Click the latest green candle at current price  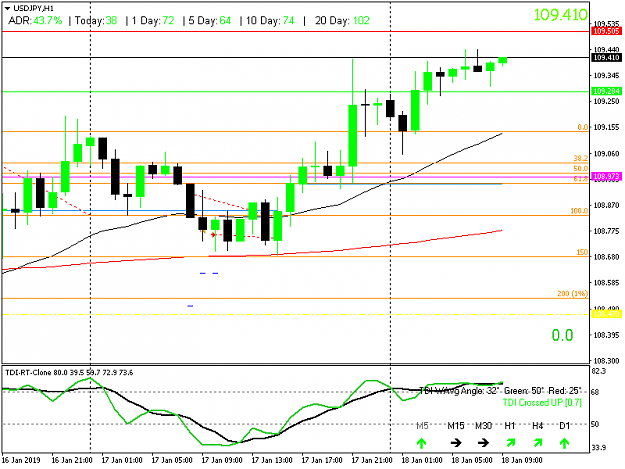pyautogui.click(x=503, y=61)
